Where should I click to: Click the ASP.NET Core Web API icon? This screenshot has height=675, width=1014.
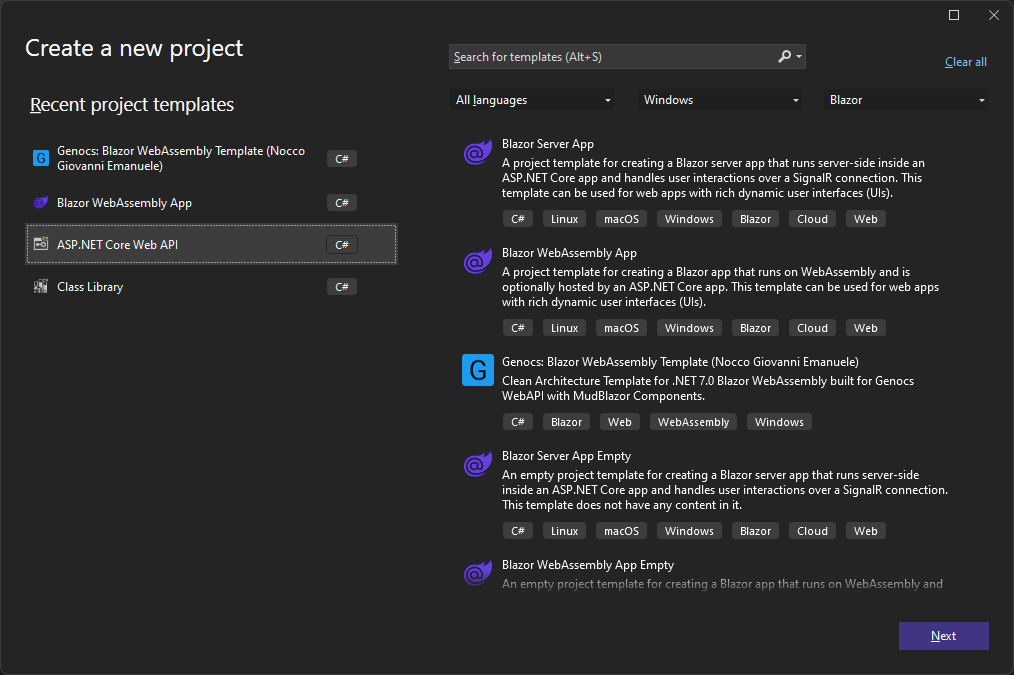point(41,245)
